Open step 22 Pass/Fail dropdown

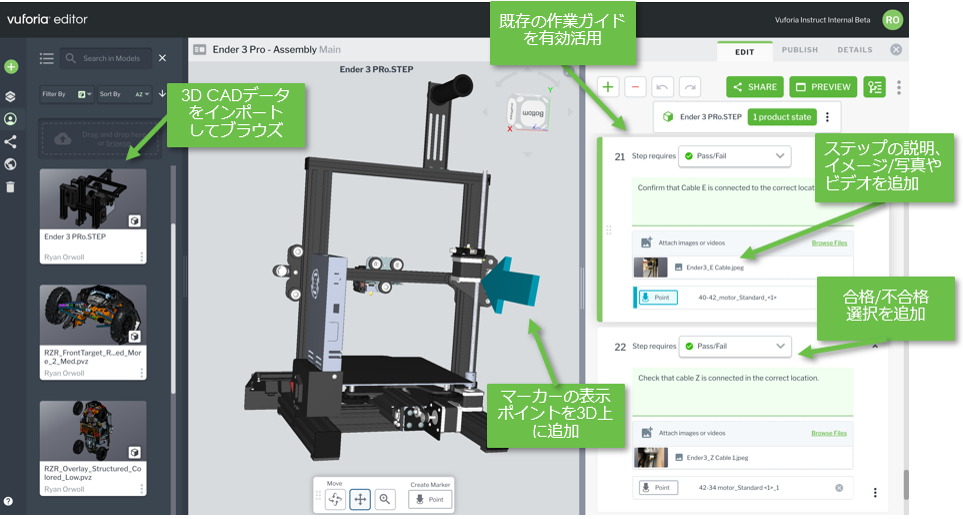coord(735,346)
